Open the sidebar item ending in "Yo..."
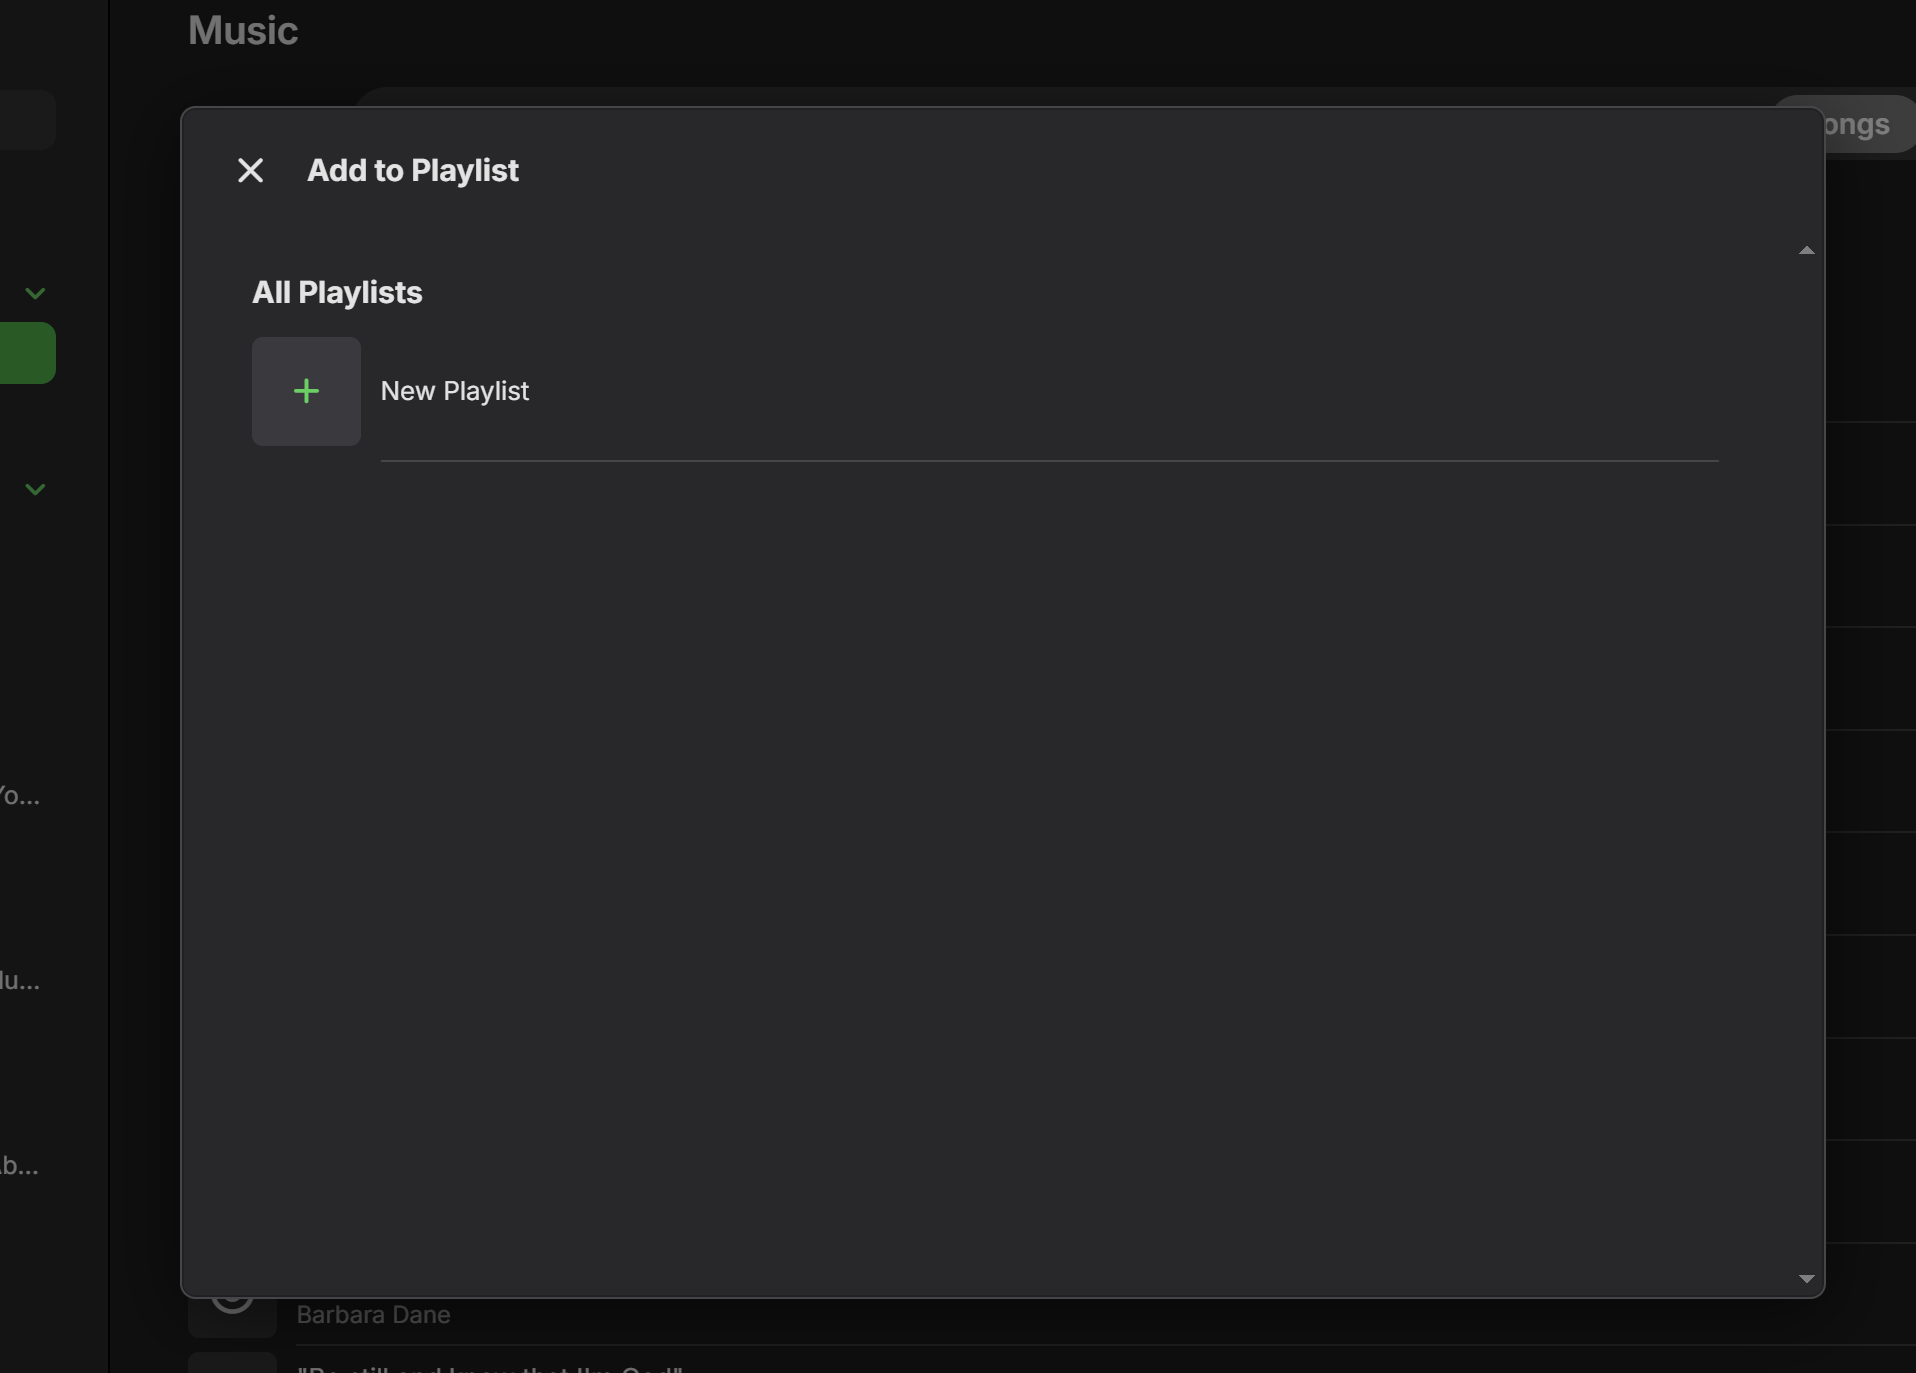The image size is (1916, 1373). (20, 797)
